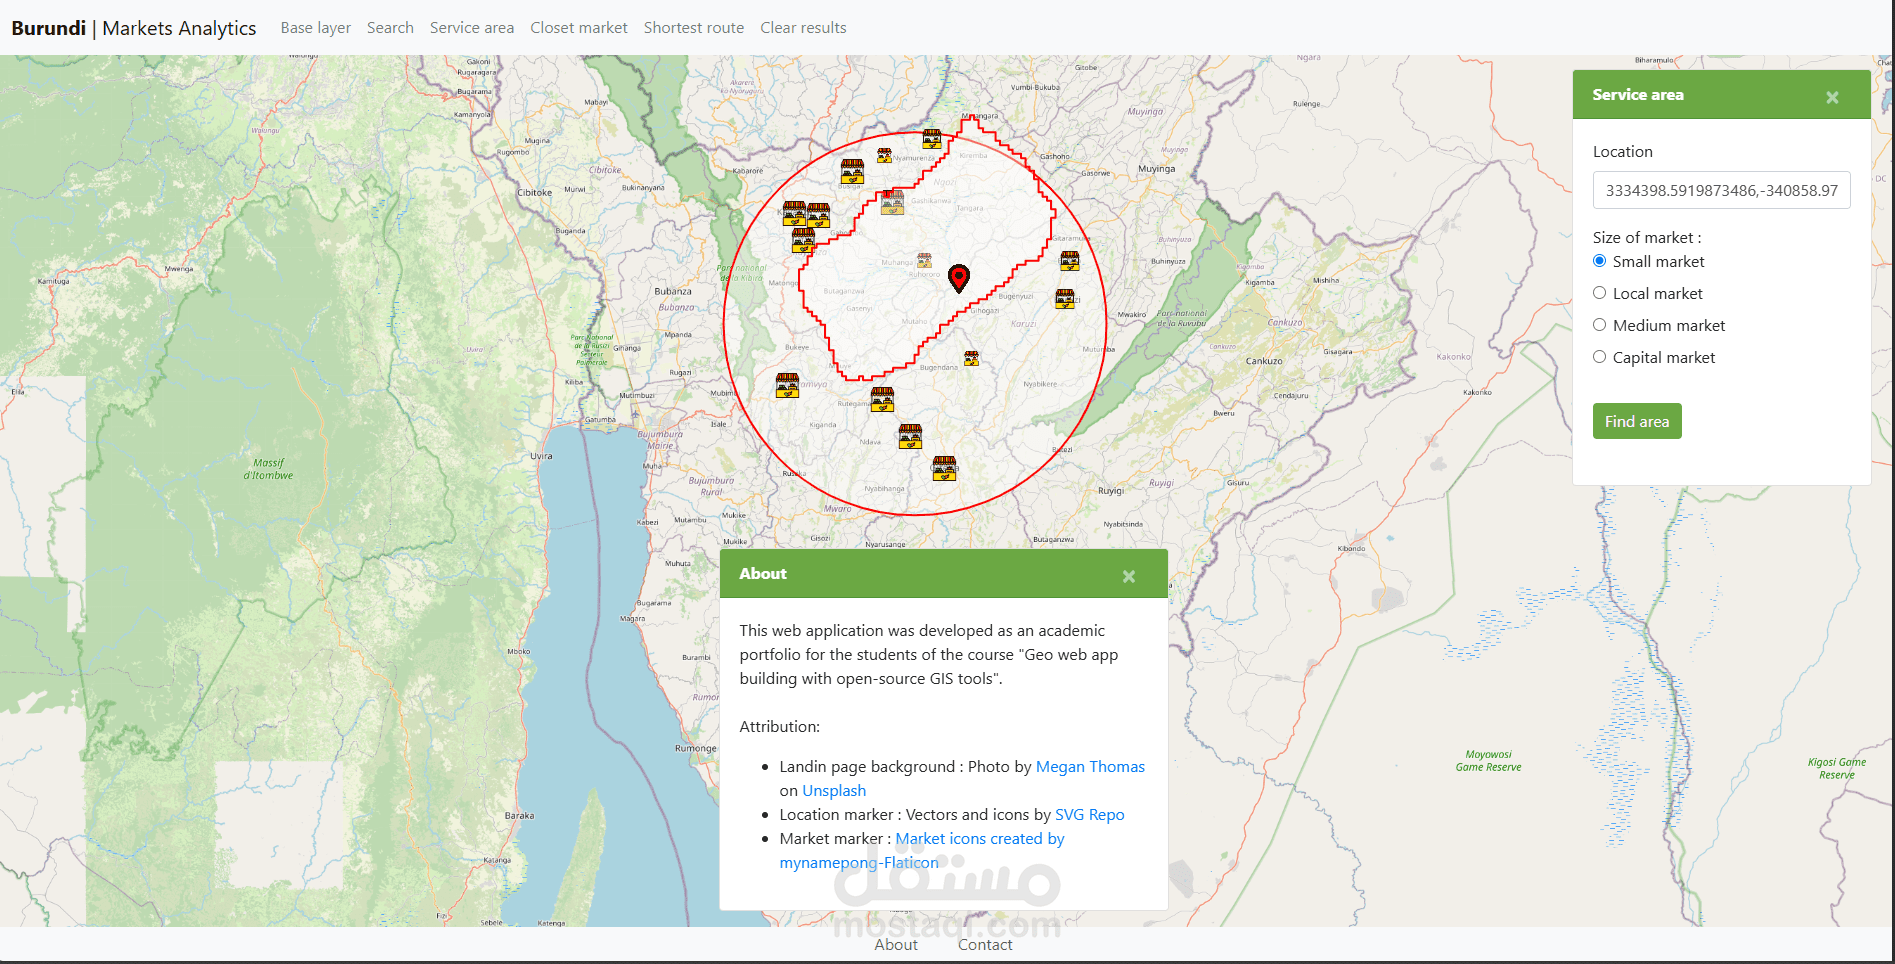Choose Local market radio option
Viewport: 1895px width, 964px height.
tap(1600, 293)
